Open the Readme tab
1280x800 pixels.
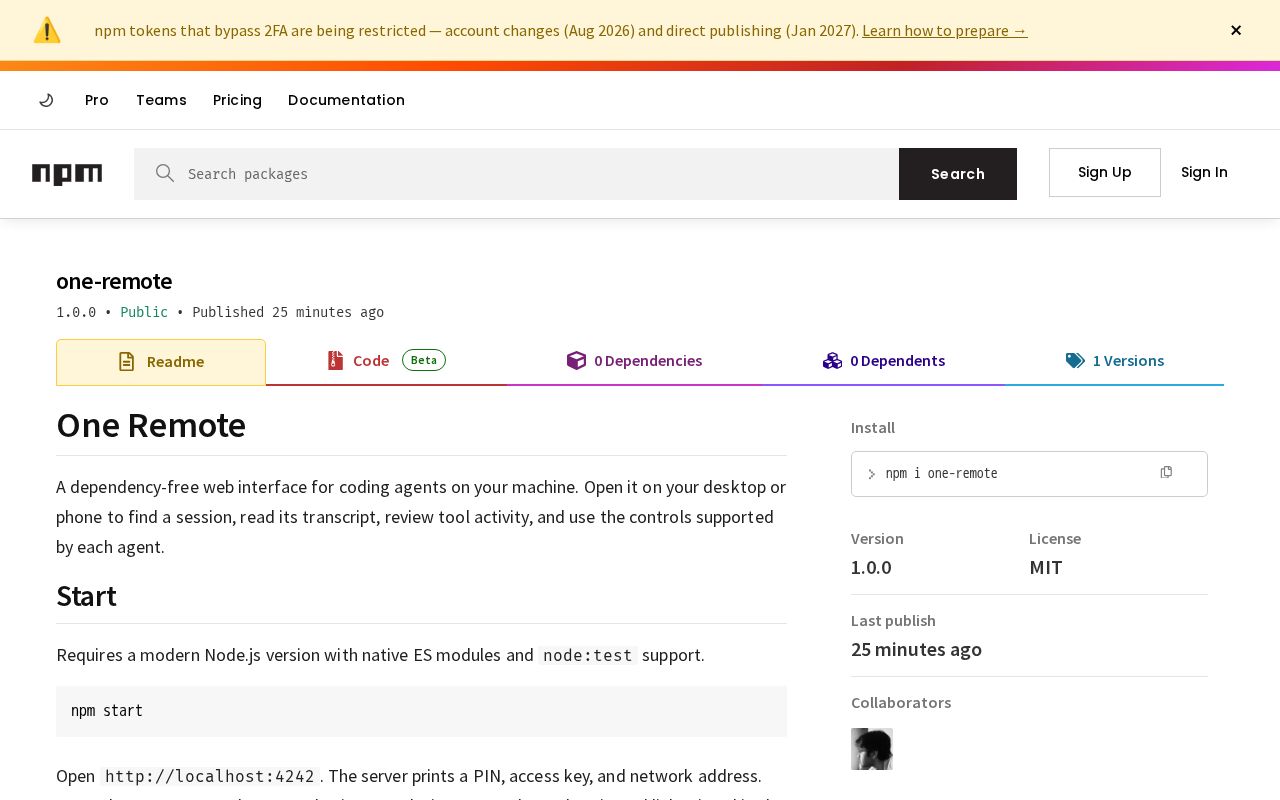click(x=161, y=362)
